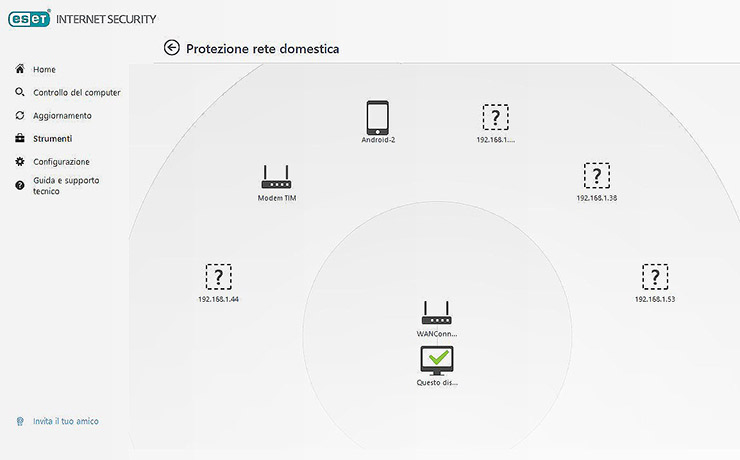Click the Questo dis... label text

(x=437, y=383)
